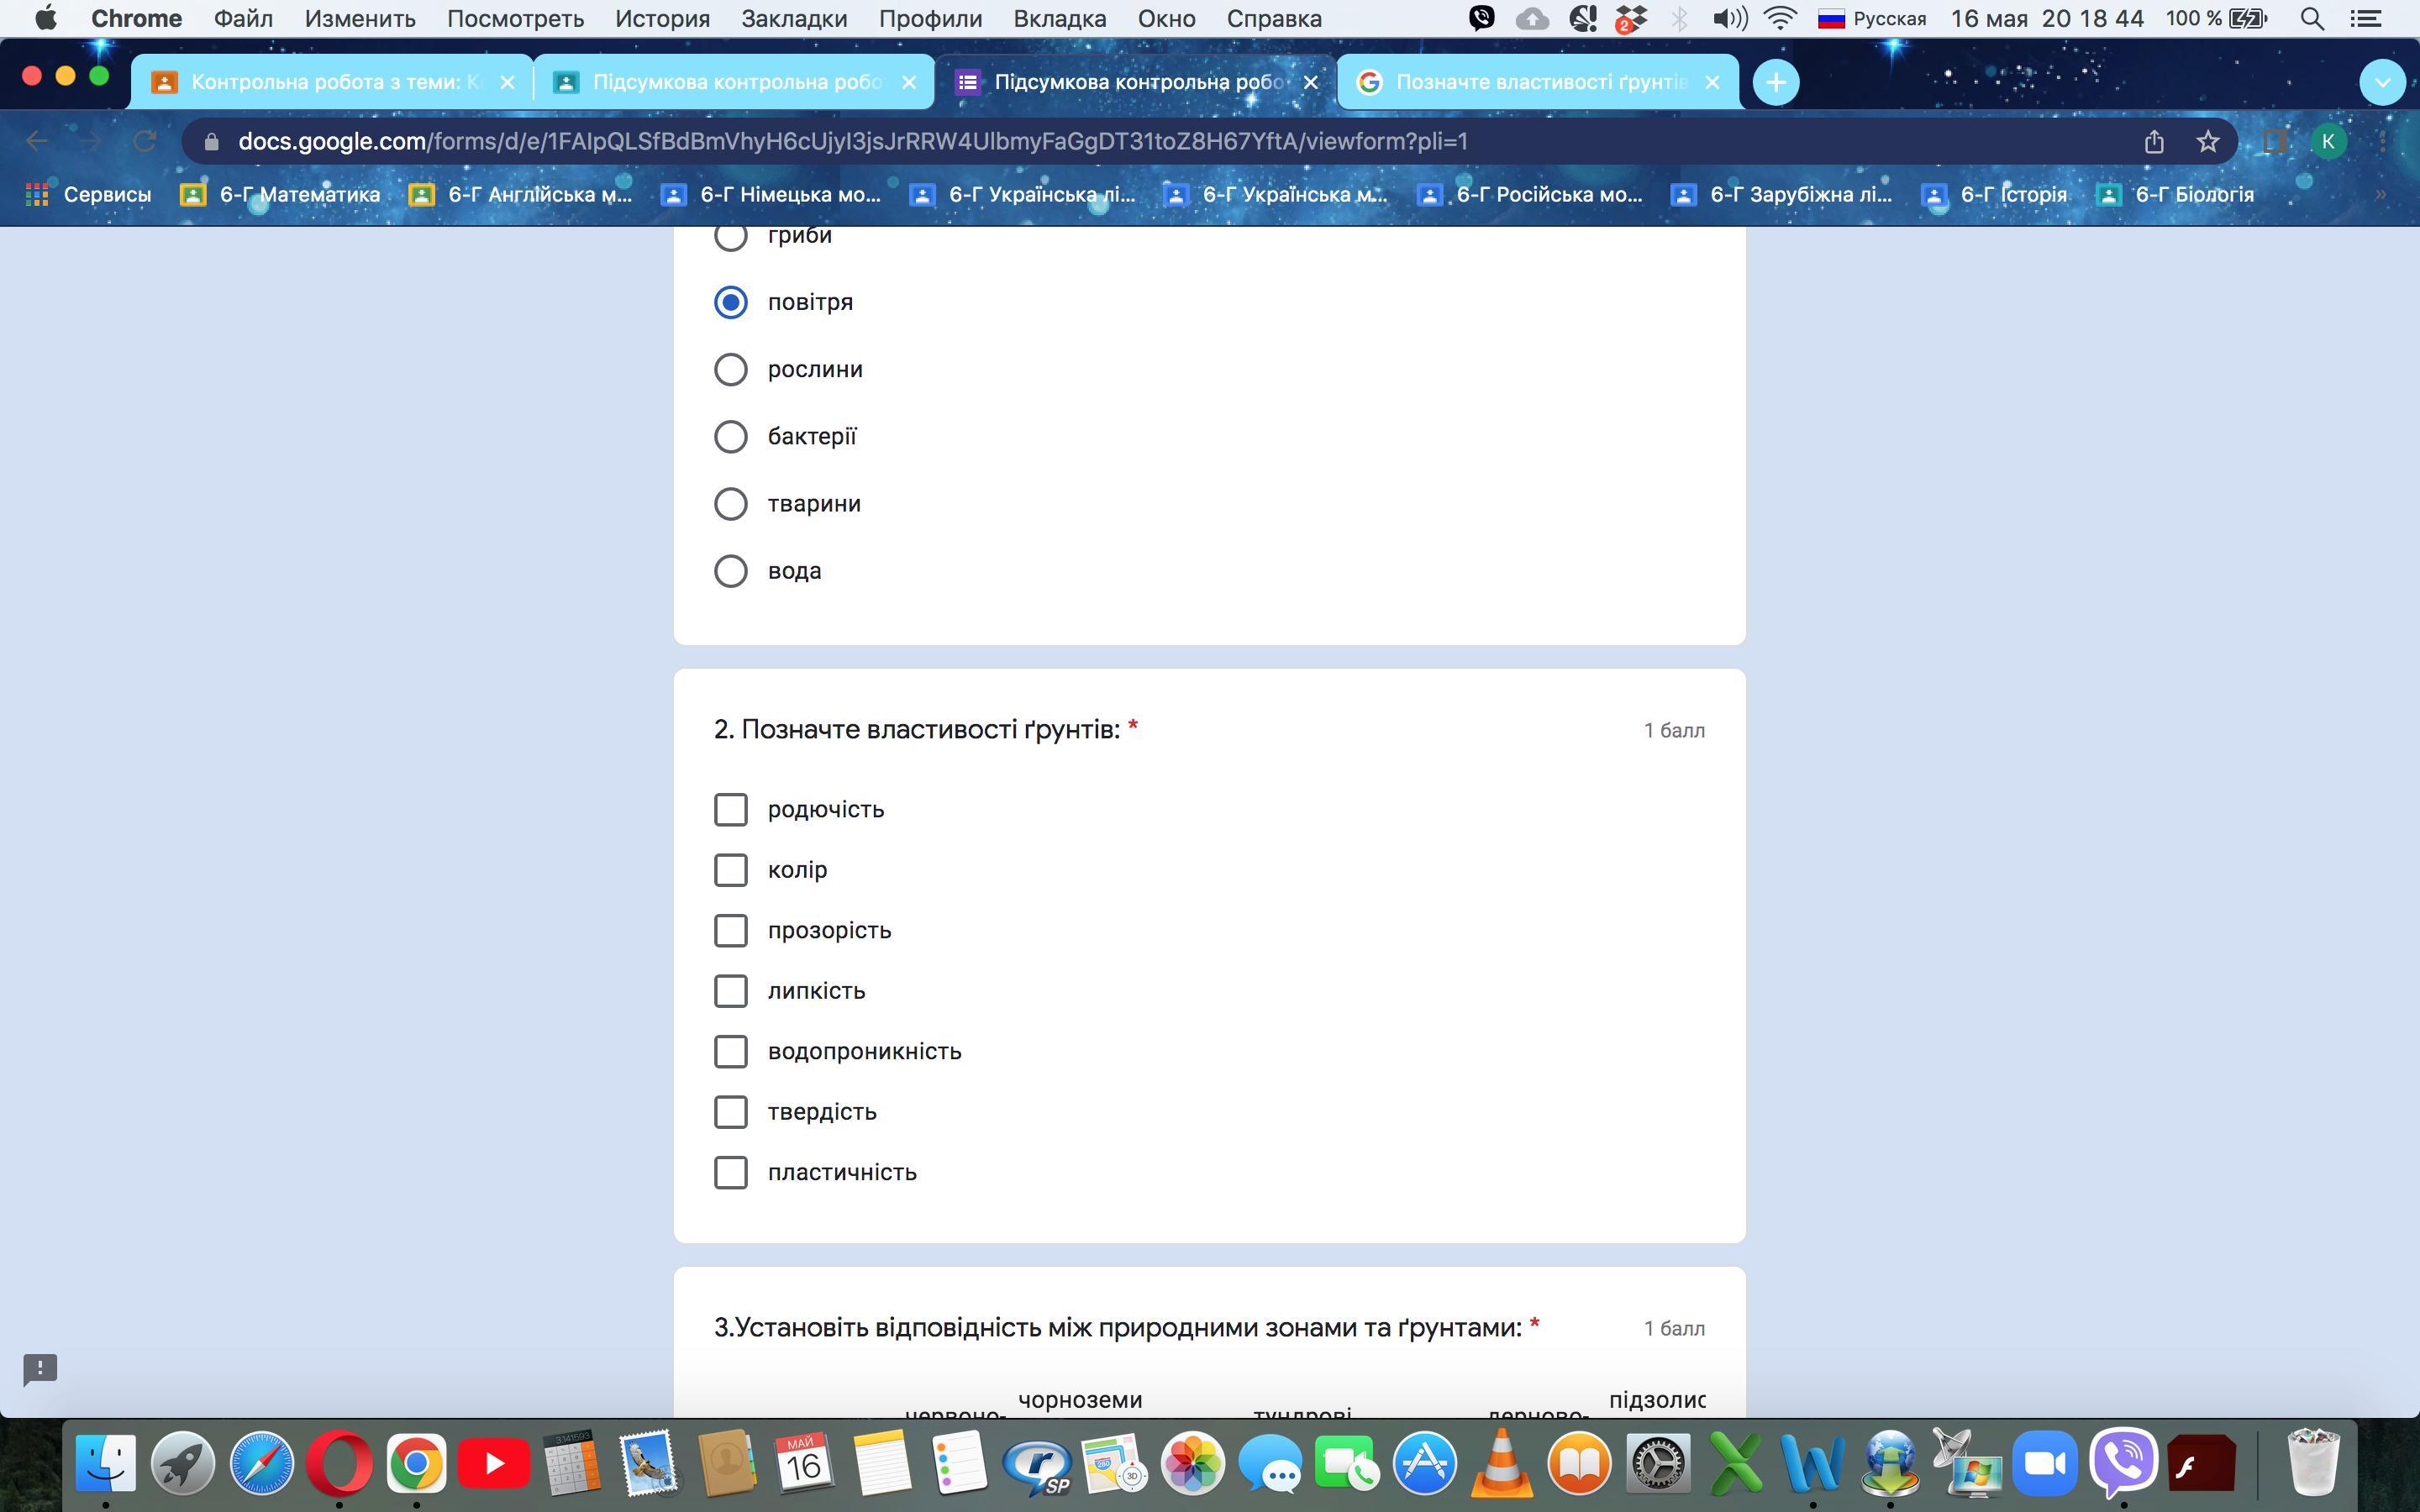Click the profile avatar K icon

point(2327,142)
